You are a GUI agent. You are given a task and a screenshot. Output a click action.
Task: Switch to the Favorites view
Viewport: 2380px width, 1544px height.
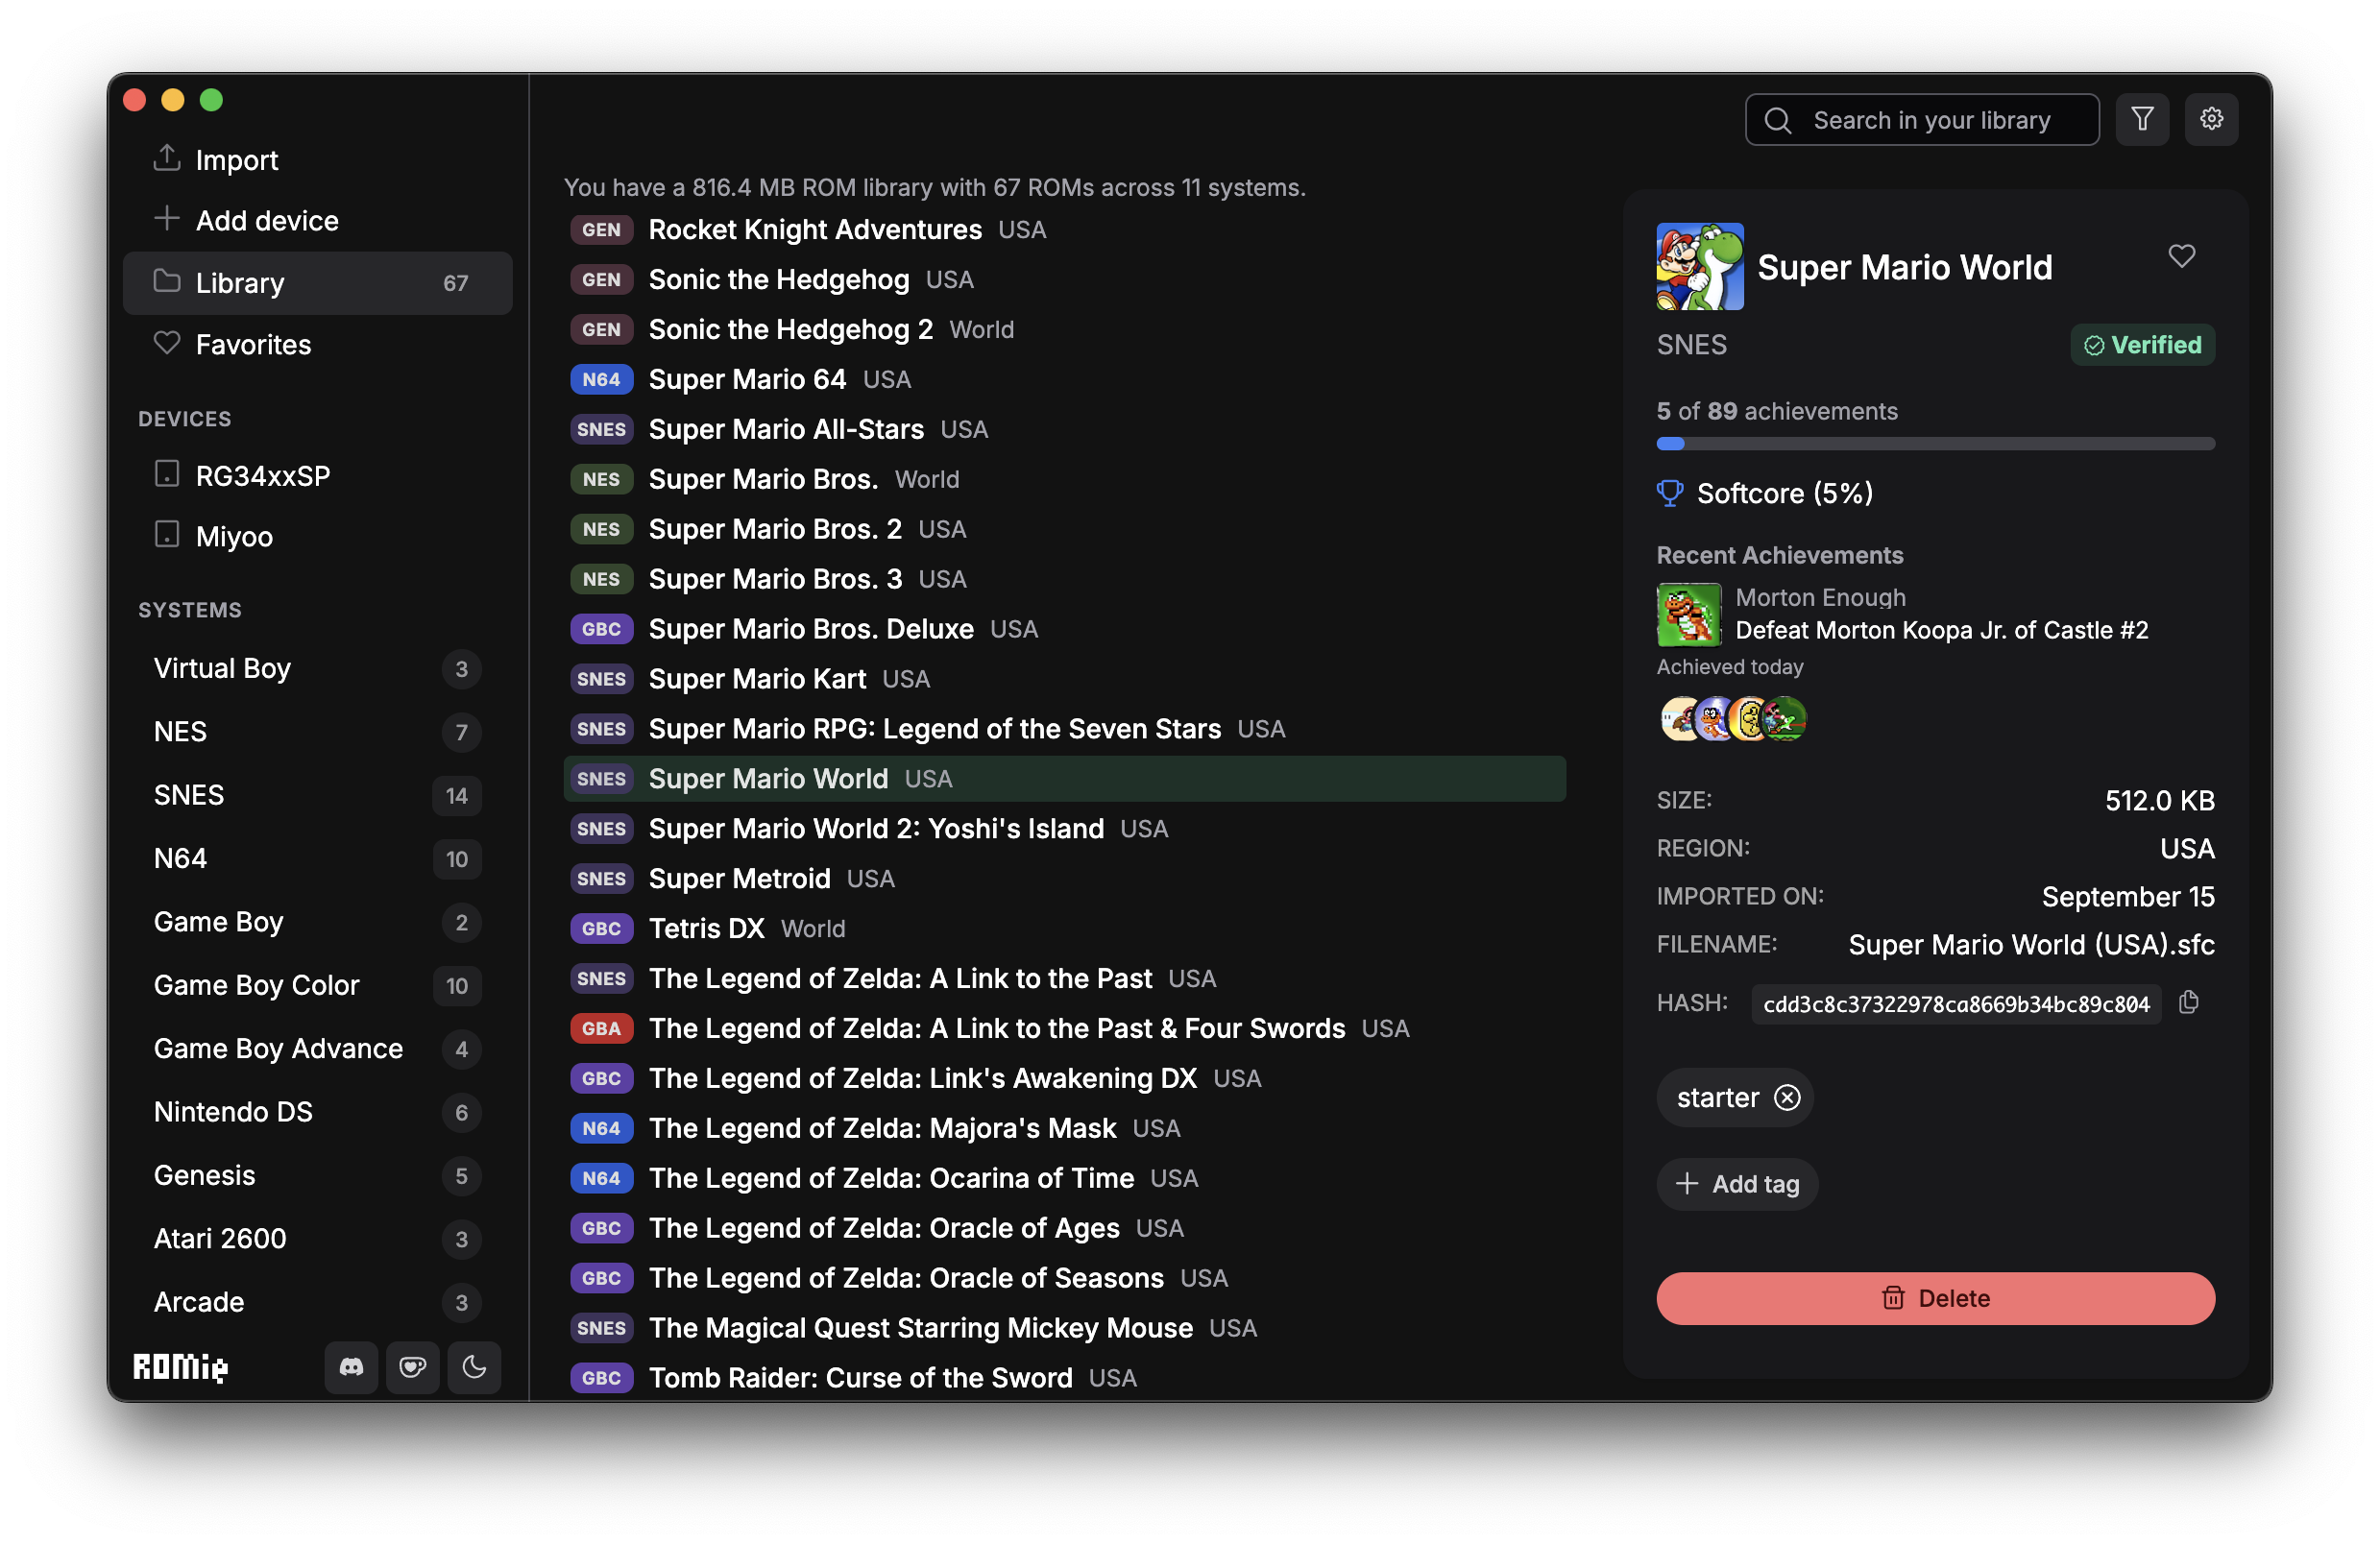pyautogui.click(x=253, y=344)
